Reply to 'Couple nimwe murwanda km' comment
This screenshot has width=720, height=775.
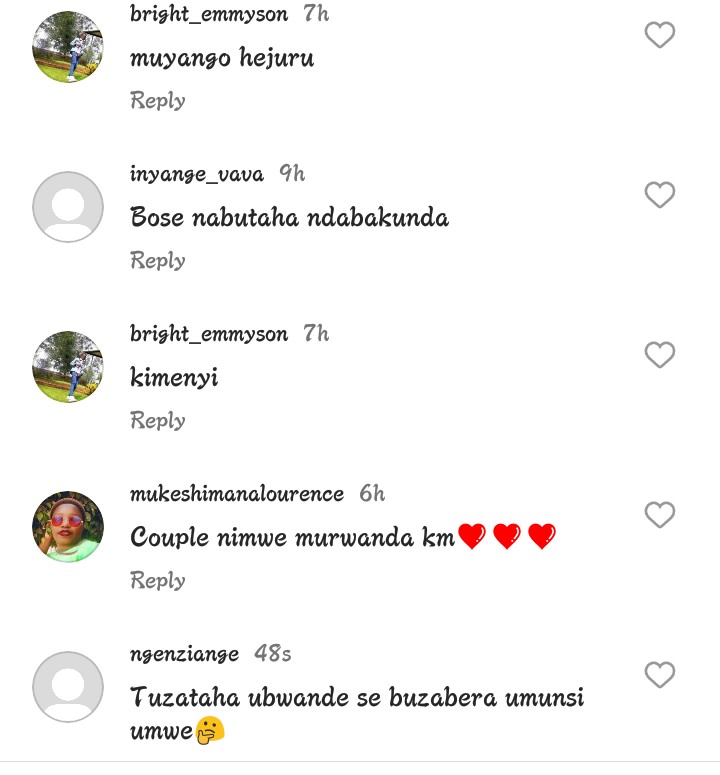pos(158,580)
